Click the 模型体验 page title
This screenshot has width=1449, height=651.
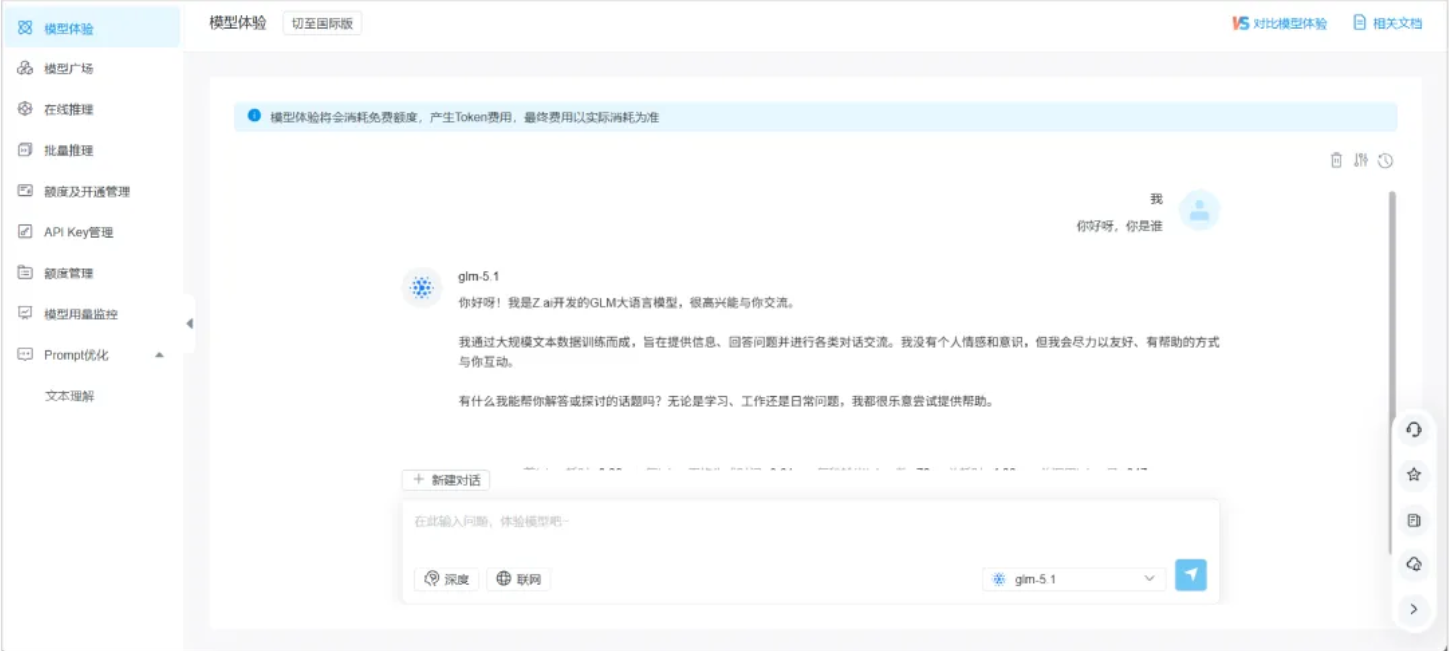[x=238, y=23]
